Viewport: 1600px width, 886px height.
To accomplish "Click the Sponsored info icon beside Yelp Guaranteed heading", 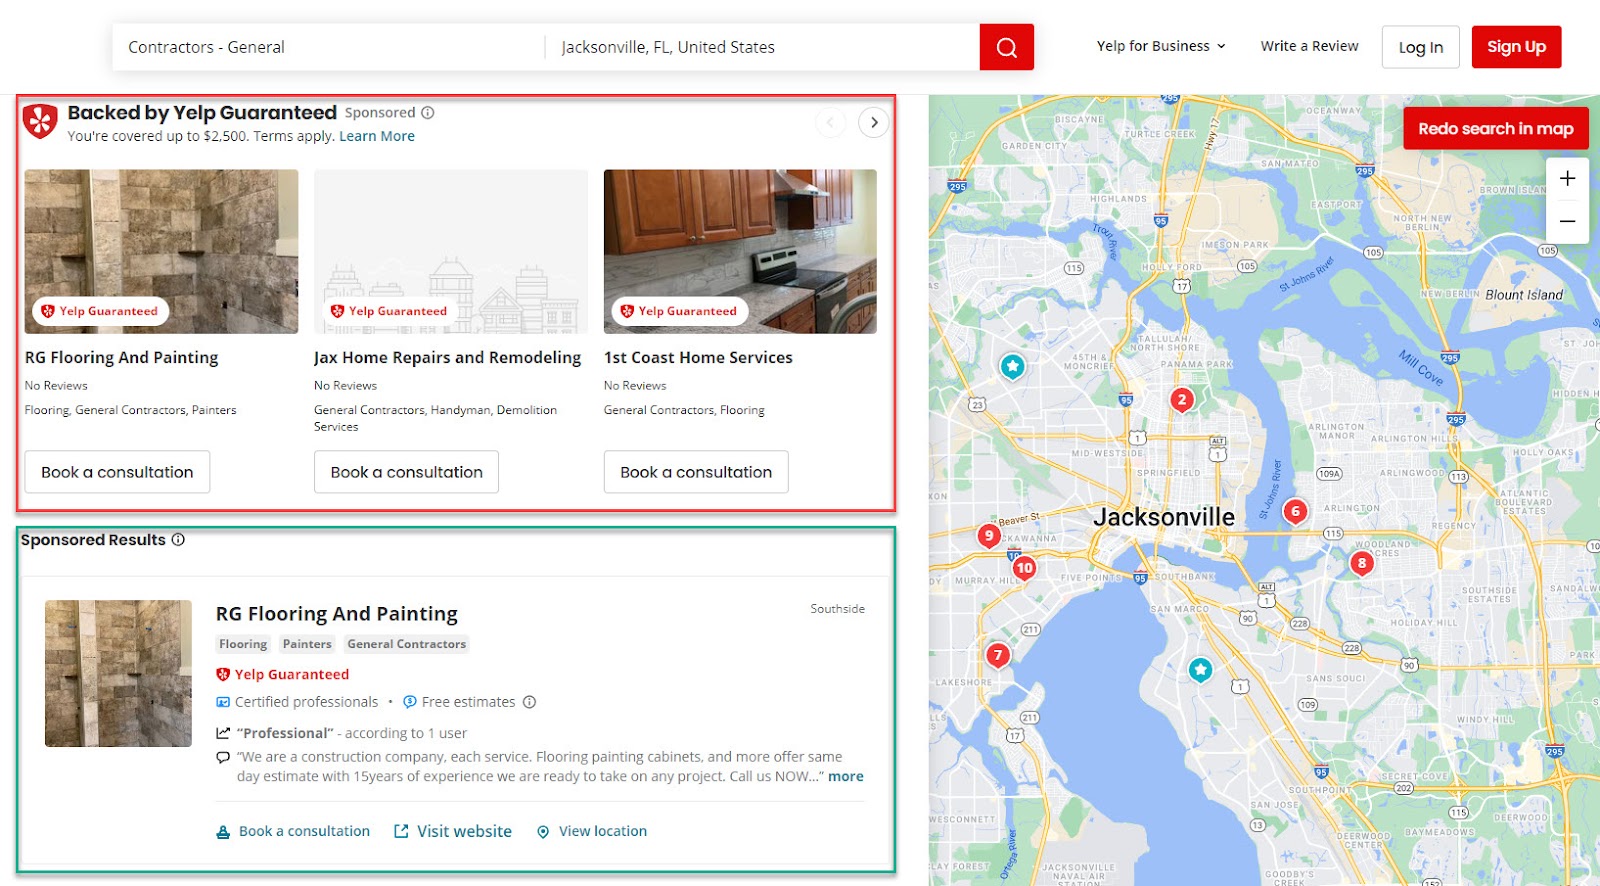I will (x=428, y=113).
